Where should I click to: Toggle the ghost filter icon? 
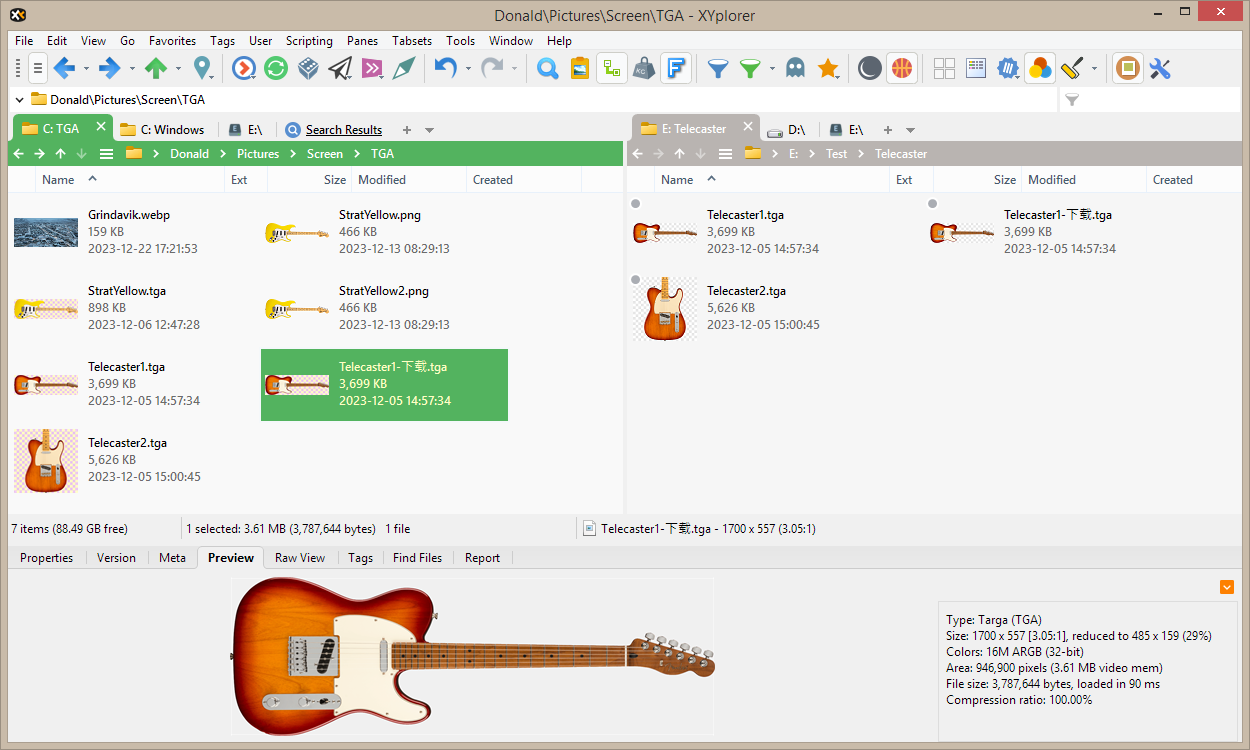(795, 68)
